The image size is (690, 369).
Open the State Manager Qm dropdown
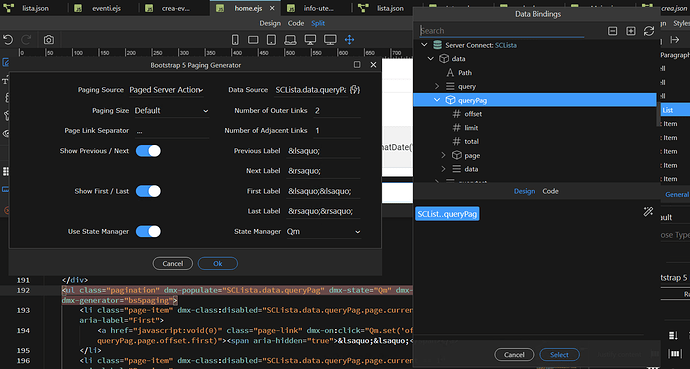(323, 232)
